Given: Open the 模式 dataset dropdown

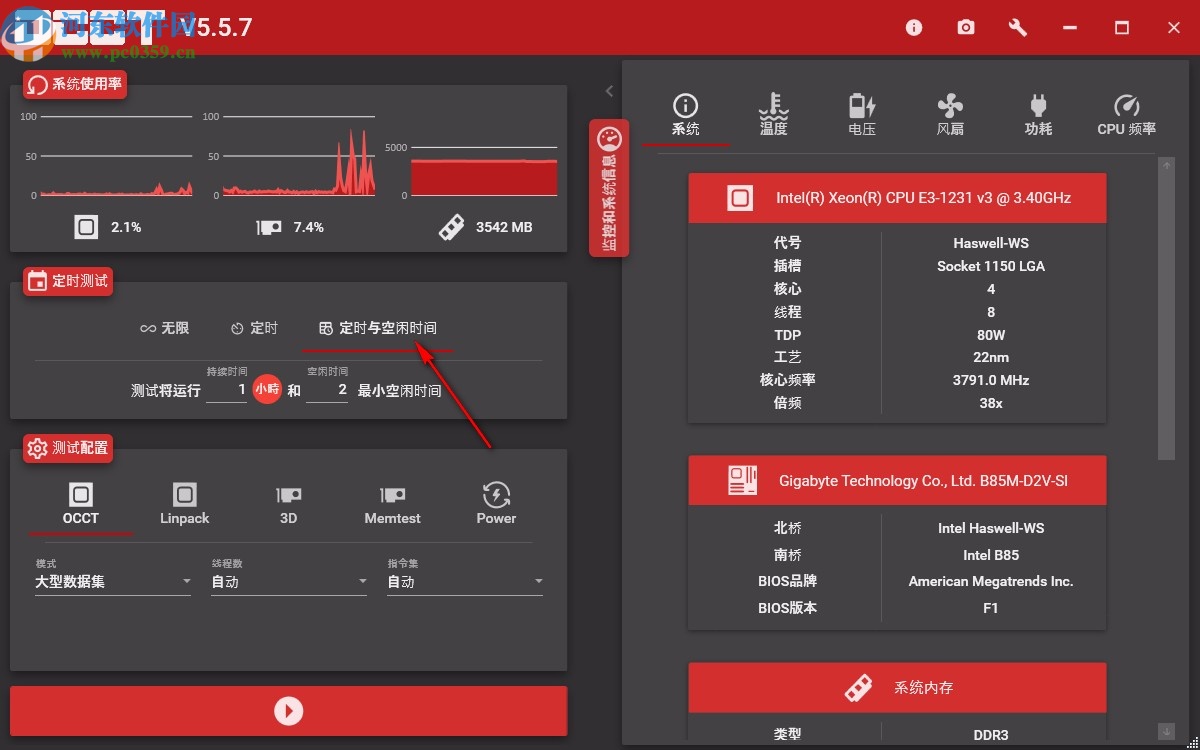Looking at the screenshot, I should (x=112, y=580).
